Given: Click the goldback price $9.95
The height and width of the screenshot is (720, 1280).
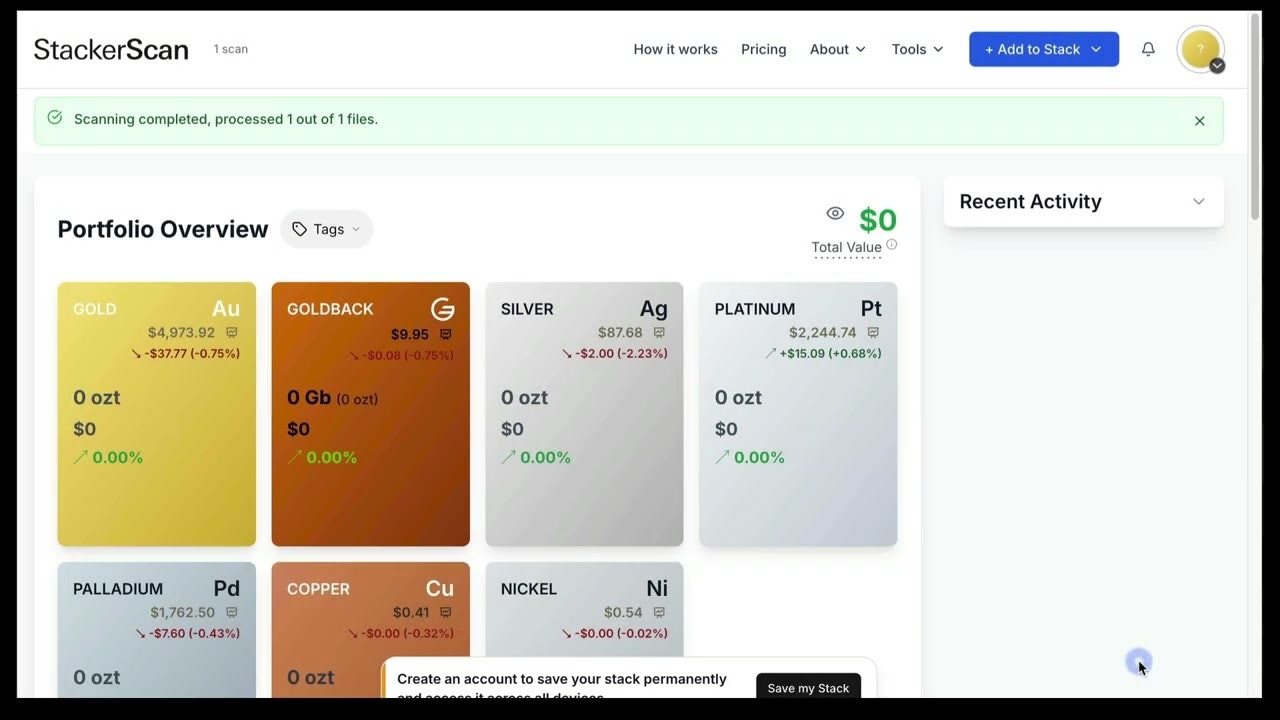Looking at the screenshot, I should tap(410, 334).
